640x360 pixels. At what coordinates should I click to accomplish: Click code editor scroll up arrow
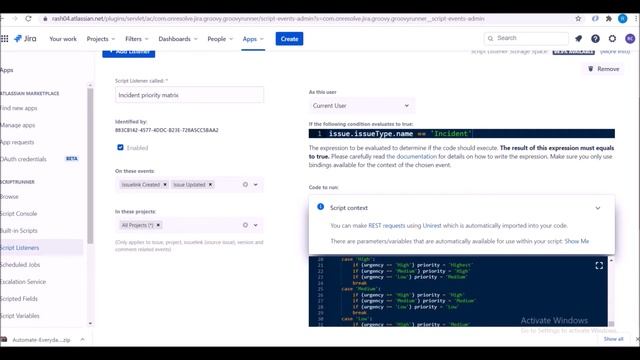[x=611, y=260]
